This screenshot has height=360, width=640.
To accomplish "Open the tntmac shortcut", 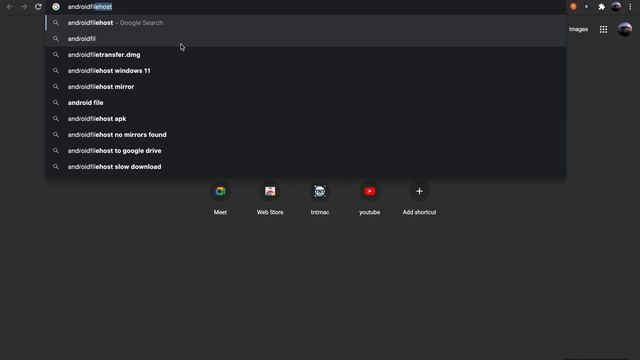I will 320,199.
